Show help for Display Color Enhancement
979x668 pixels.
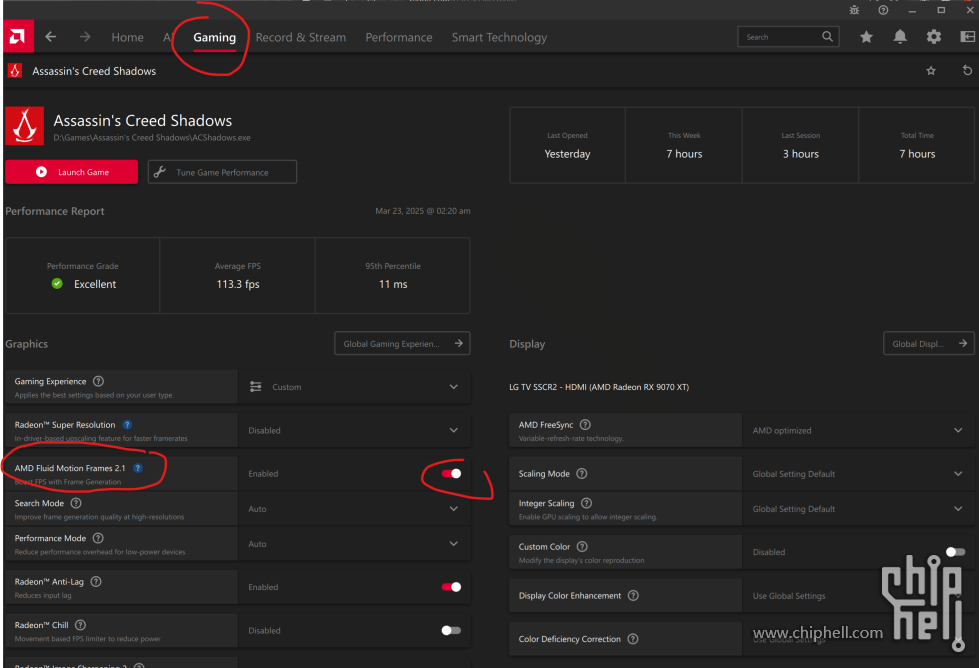633,595
